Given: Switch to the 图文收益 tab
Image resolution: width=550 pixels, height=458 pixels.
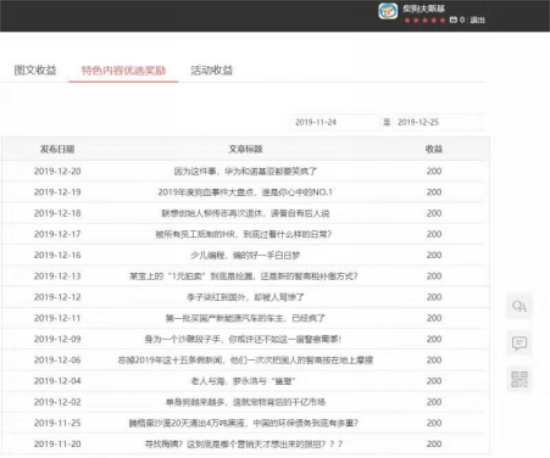Looking at the screenshot, I should pyautogui.click(x=35, y=70).
